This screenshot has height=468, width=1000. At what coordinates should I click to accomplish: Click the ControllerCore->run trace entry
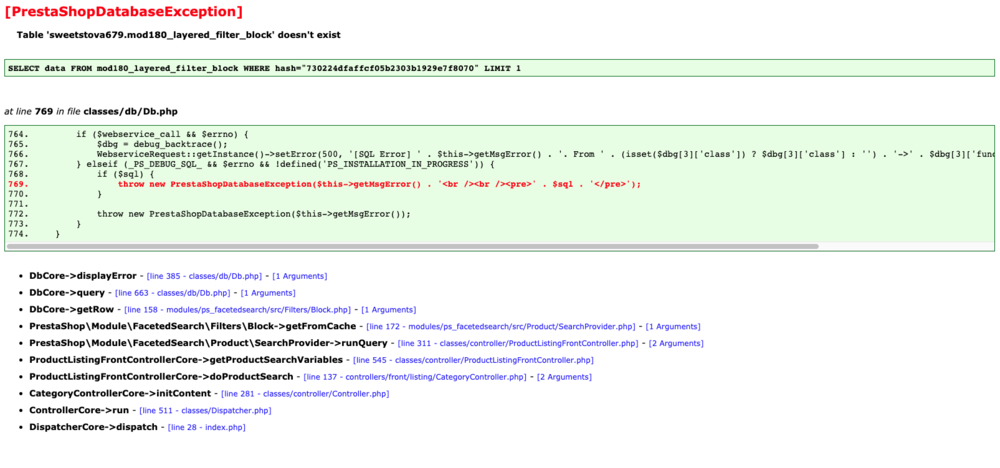coord(79,411)
